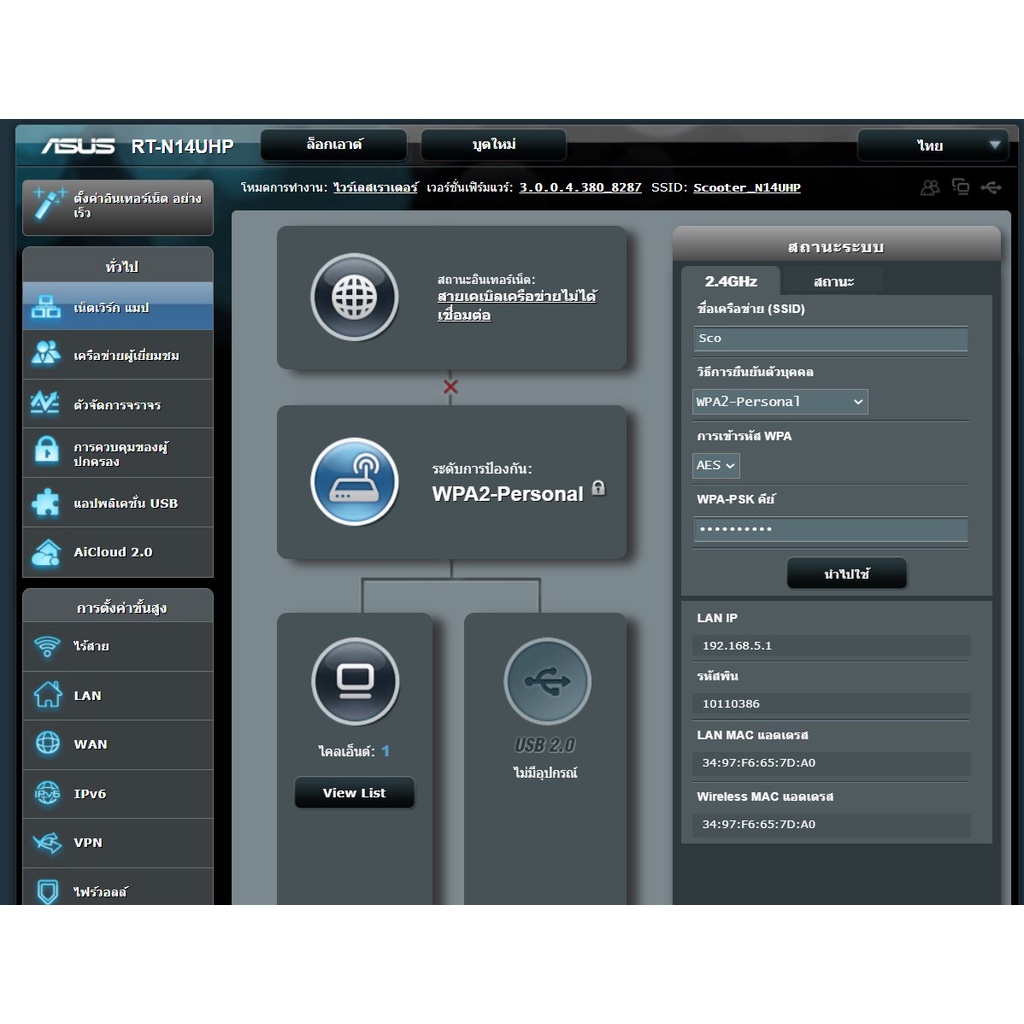
Task: Click inside the WPA-PSK key field
Action: 830,529
